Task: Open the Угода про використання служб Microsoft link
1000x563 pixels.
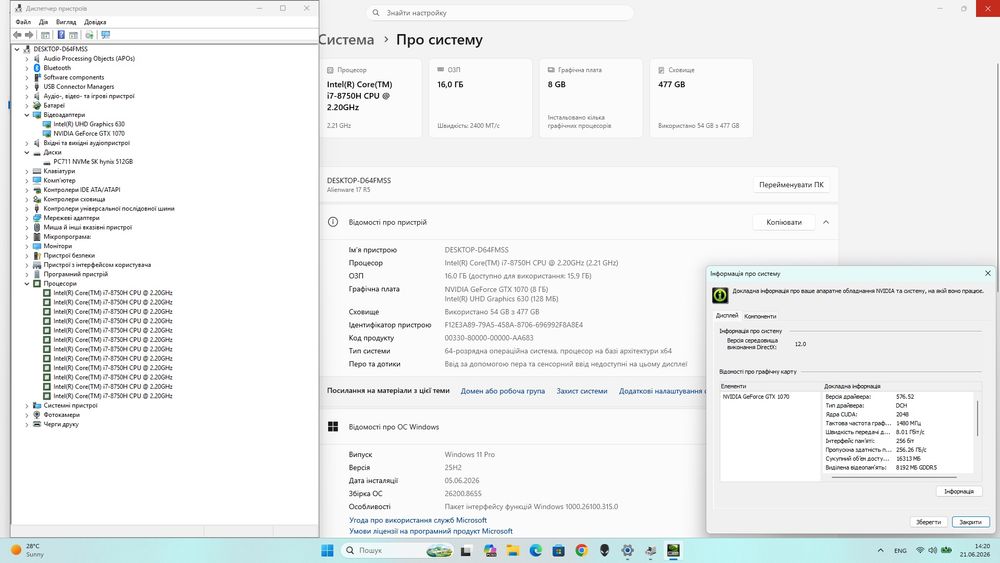Action: 418,520
